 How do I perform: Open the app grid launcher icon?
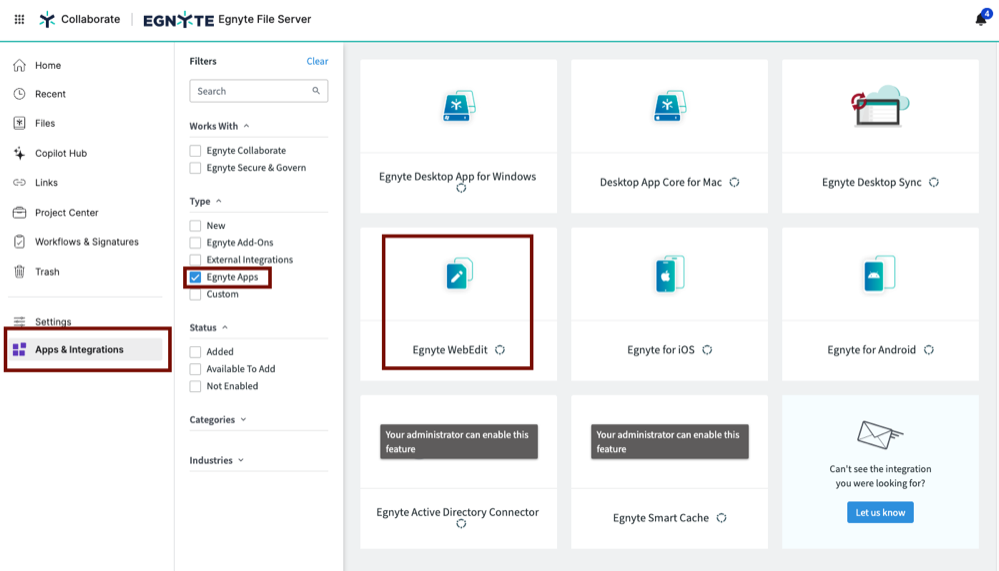click(19, 19)
